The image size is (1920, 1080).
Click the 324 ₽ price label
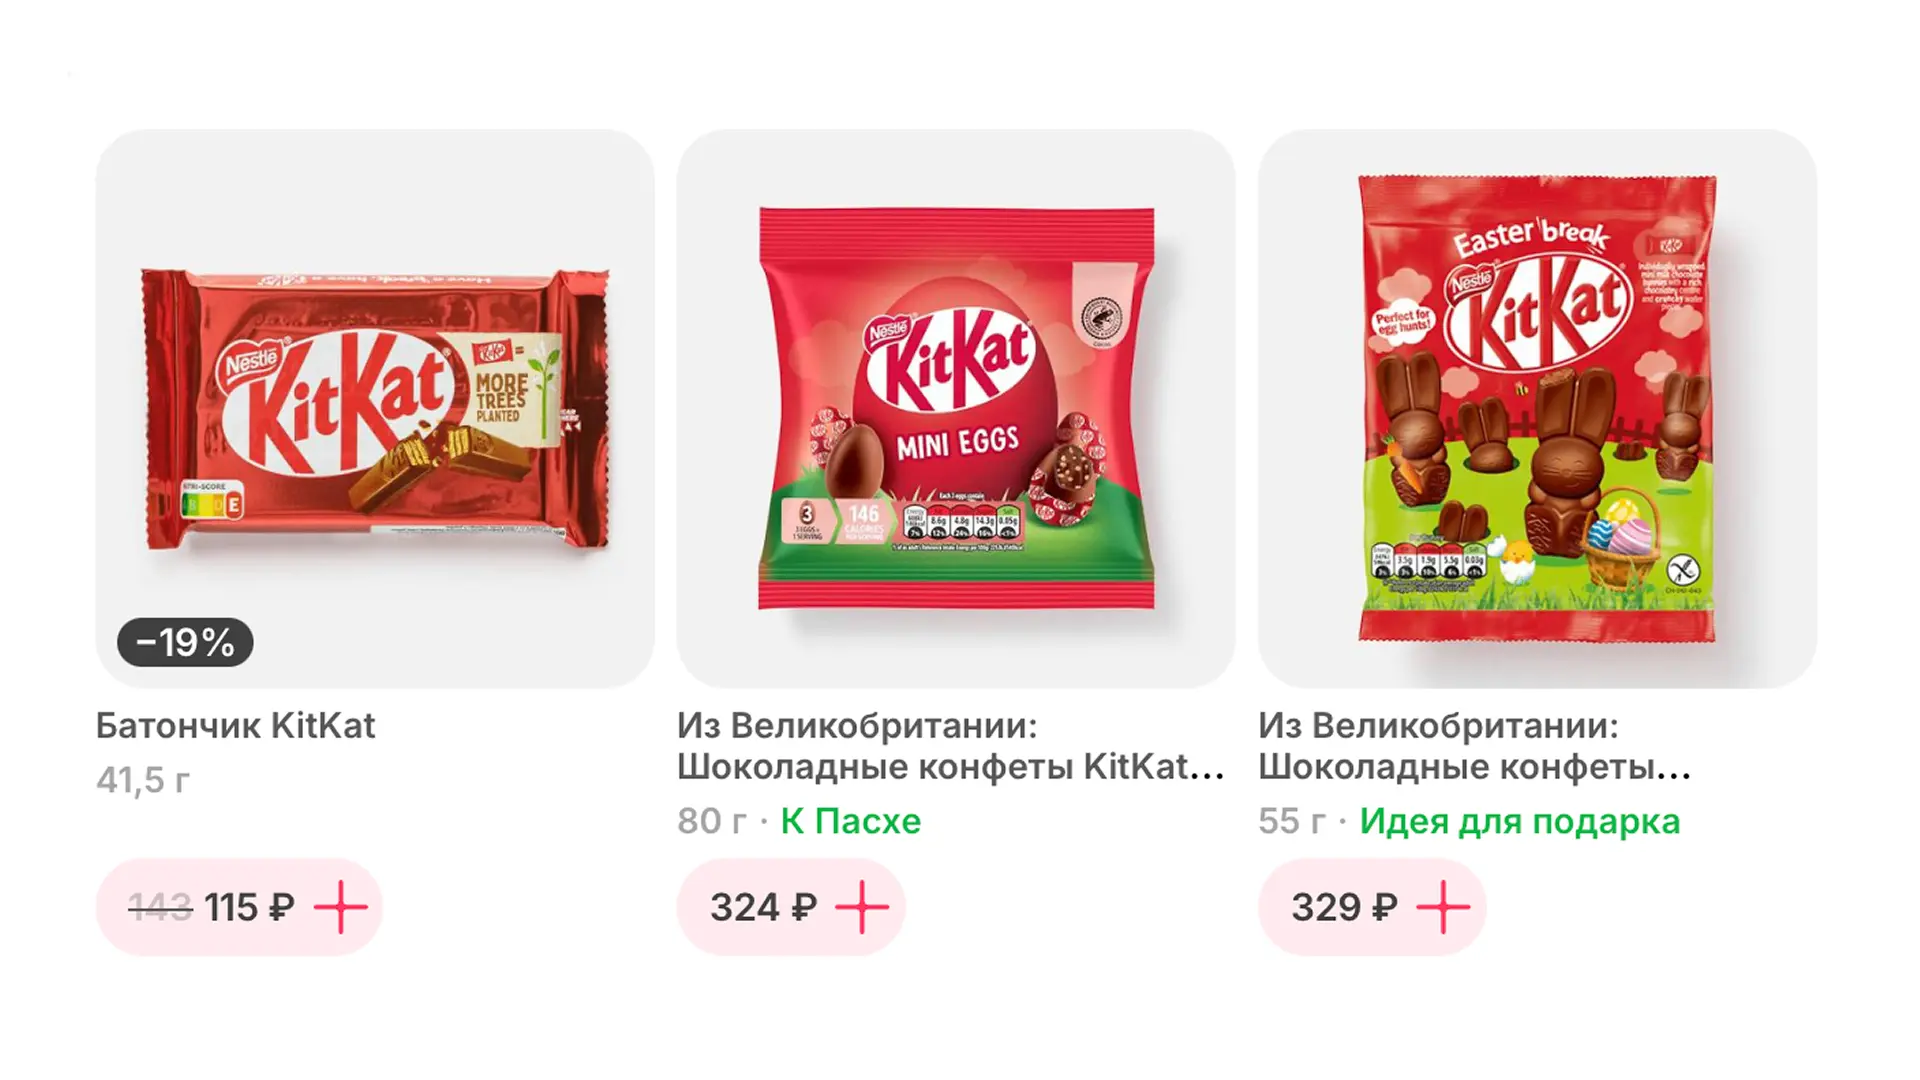coord(763,907)
